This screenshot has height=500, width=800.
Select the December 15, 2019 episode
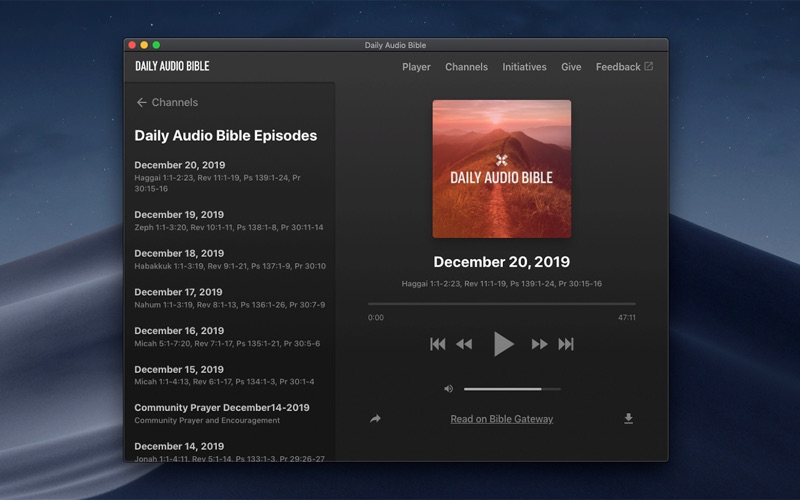(x=230, y=375)
